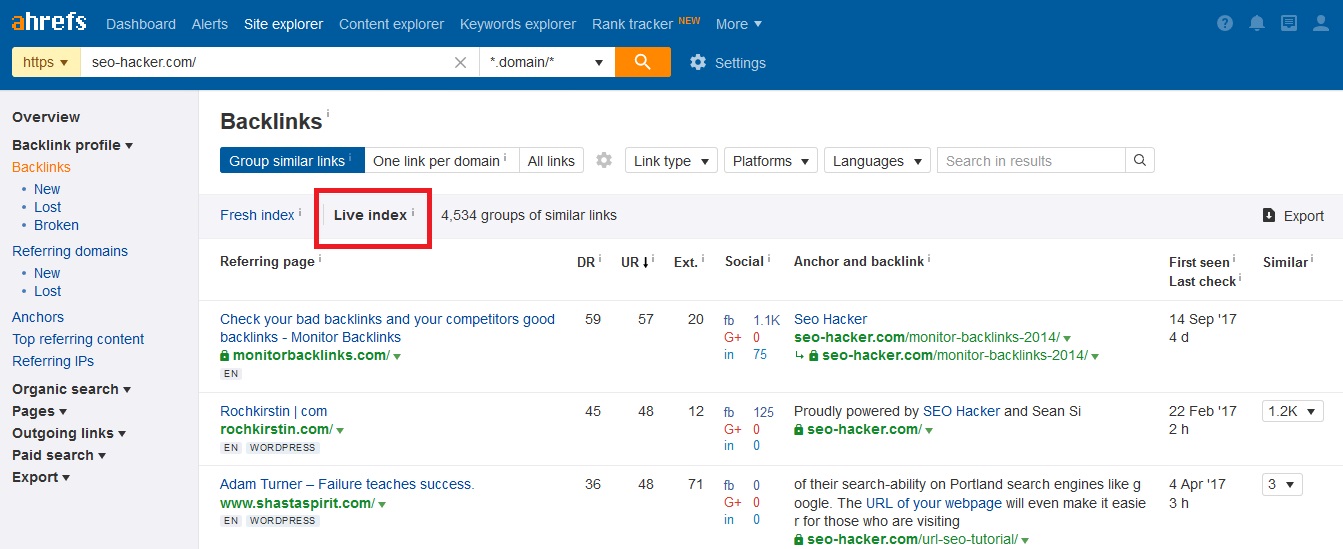Select Group similar links mode
Screen dimensions: 1343x549
(x=292, y=161)
